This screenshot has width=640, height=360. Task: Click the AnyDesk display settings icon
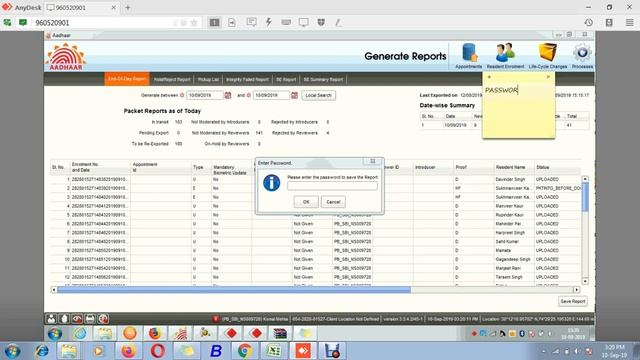303,22
